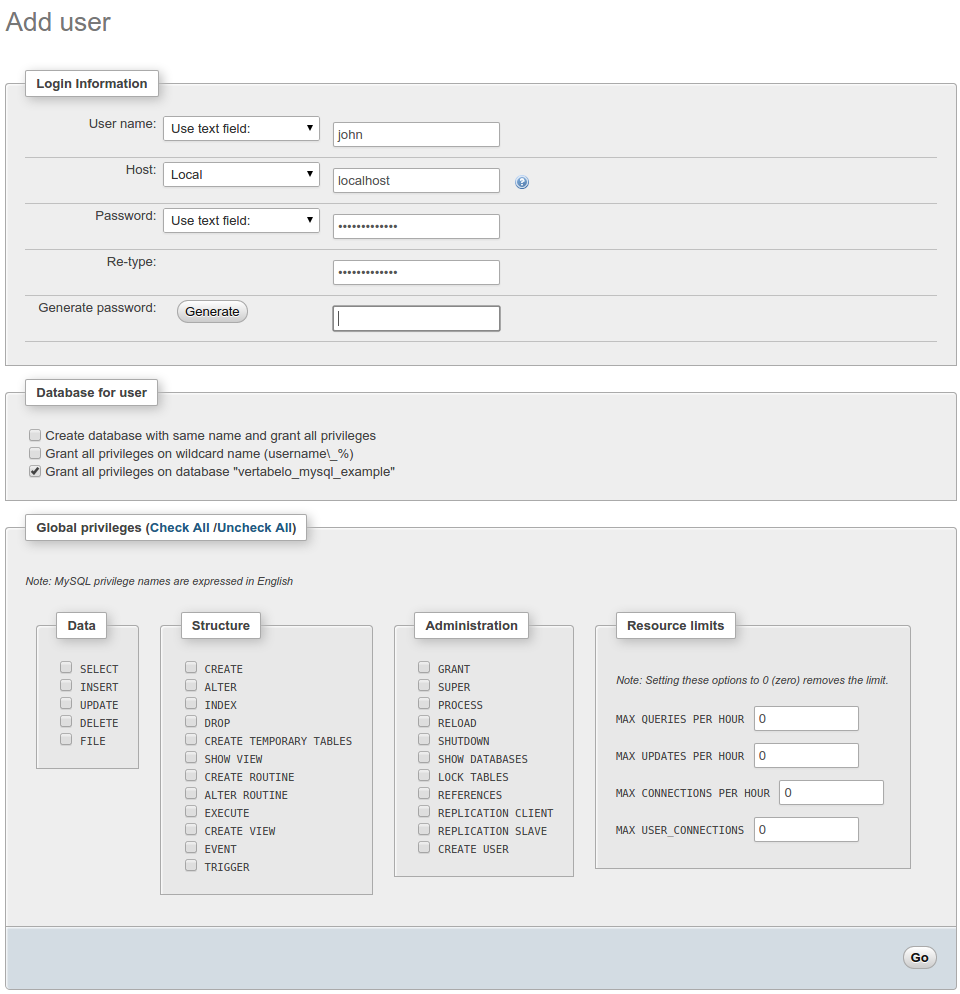
Task: Check the SHUTDOWN privilege box
Action: pyautogui.click(x=424, y=740)
